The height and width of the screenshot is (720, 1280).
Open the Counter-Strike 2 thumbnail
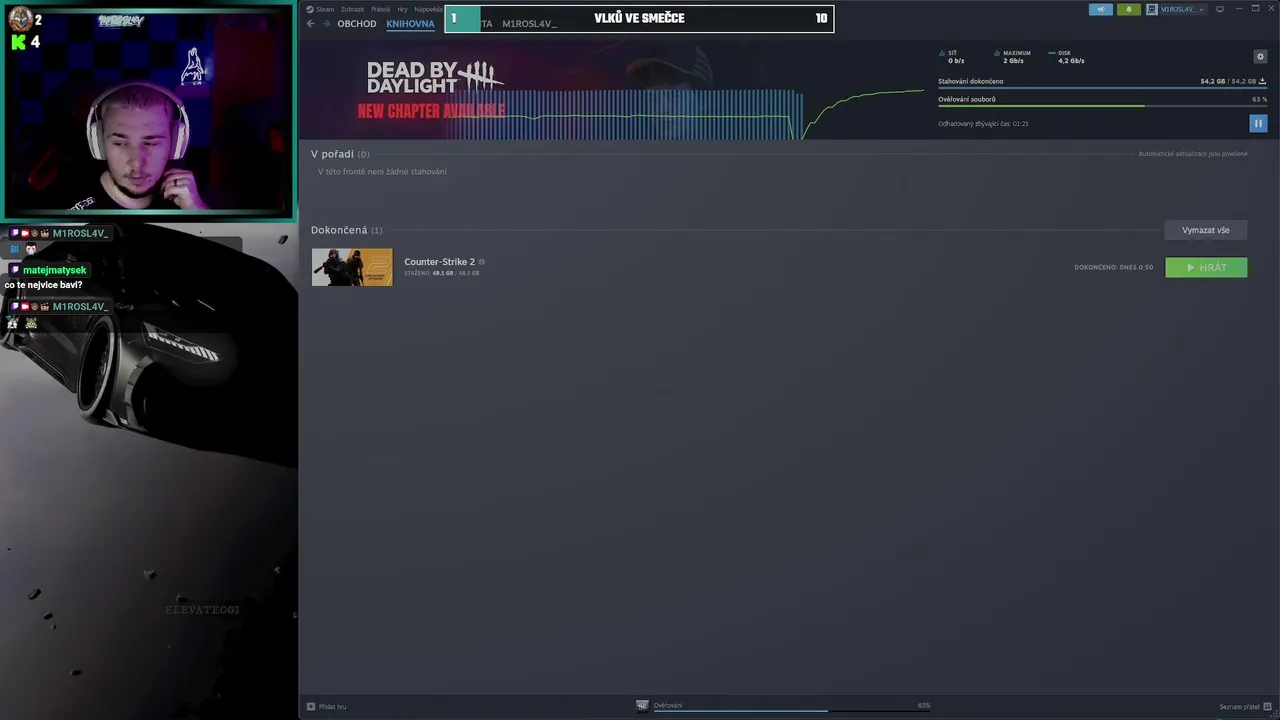pyautogui.click(x=352, y=267)
